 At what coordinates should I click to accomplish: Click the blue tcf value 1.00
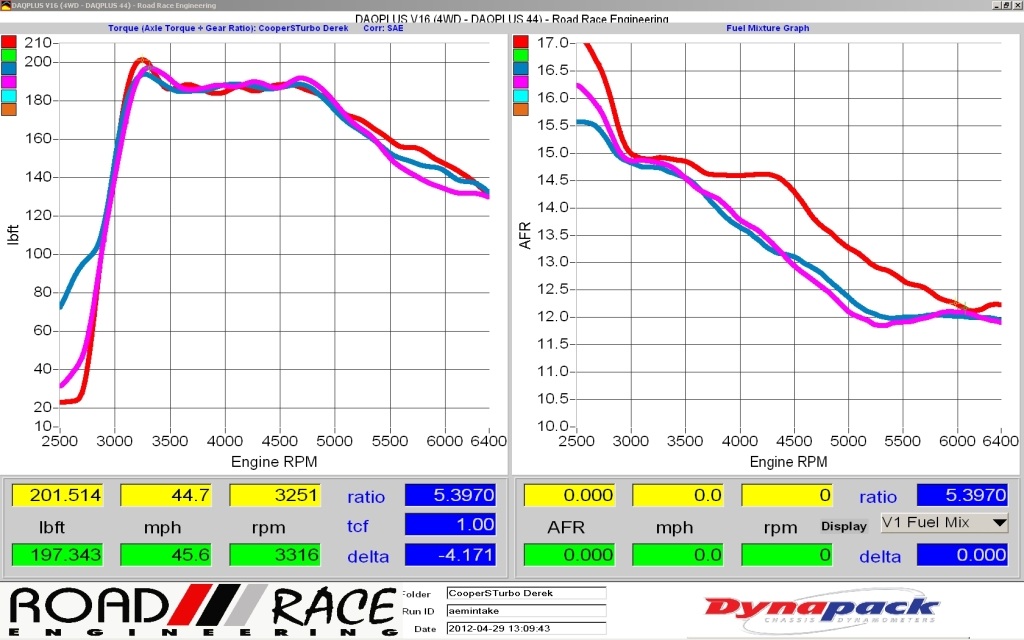point(449,524)
